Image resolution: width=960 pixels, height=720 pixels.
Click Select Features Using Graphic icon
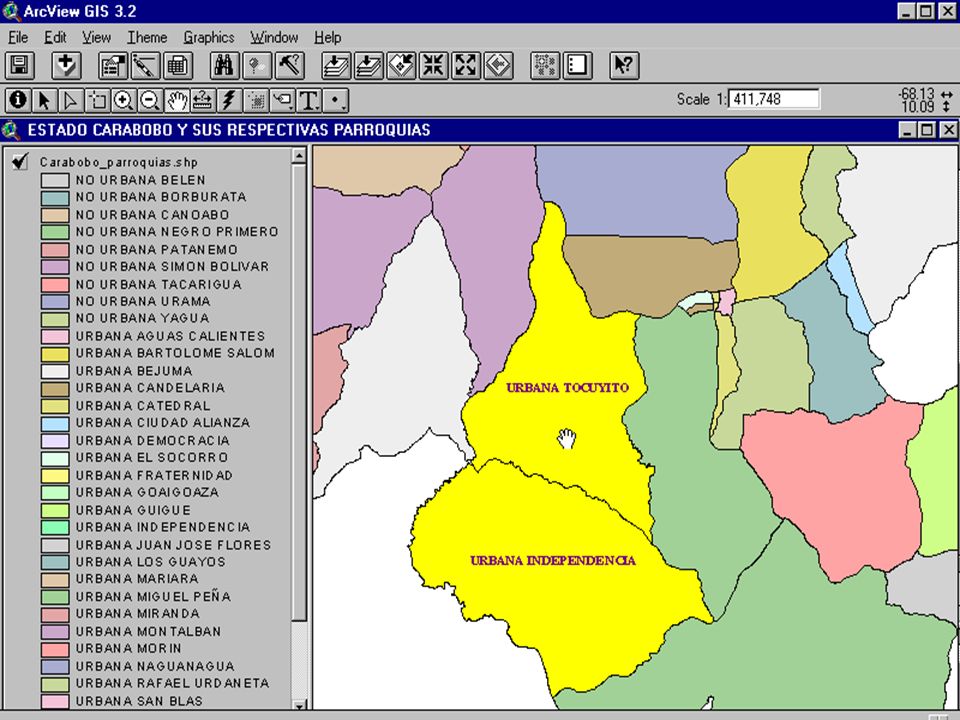coord(545,66)
